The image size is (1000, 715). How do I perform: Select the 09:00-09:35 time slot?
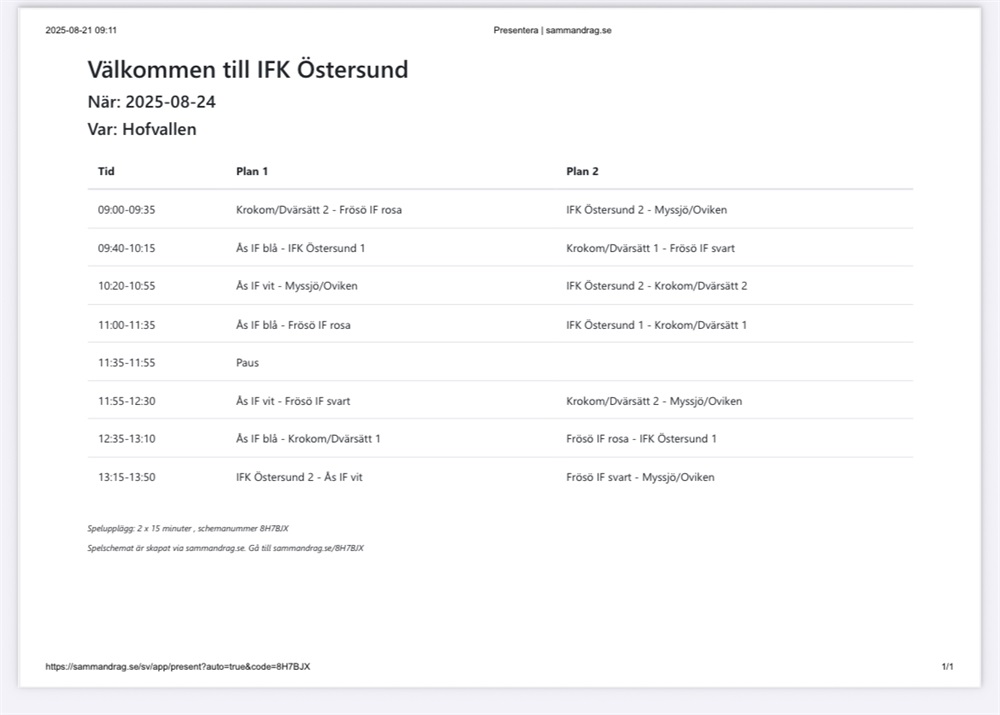click(x=126, y=210)
